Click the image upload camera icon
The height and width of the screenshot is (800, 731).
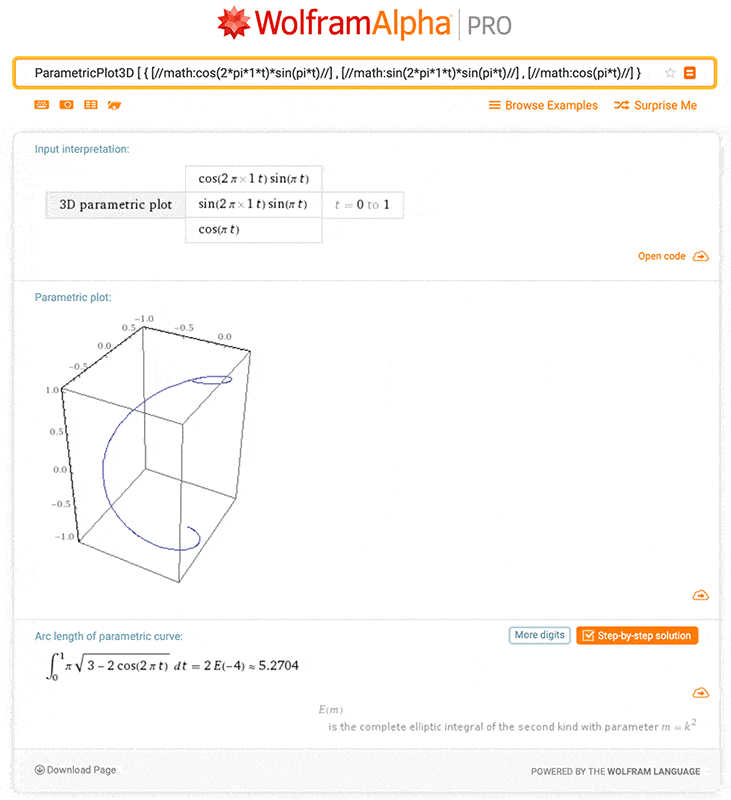(66, 104)
